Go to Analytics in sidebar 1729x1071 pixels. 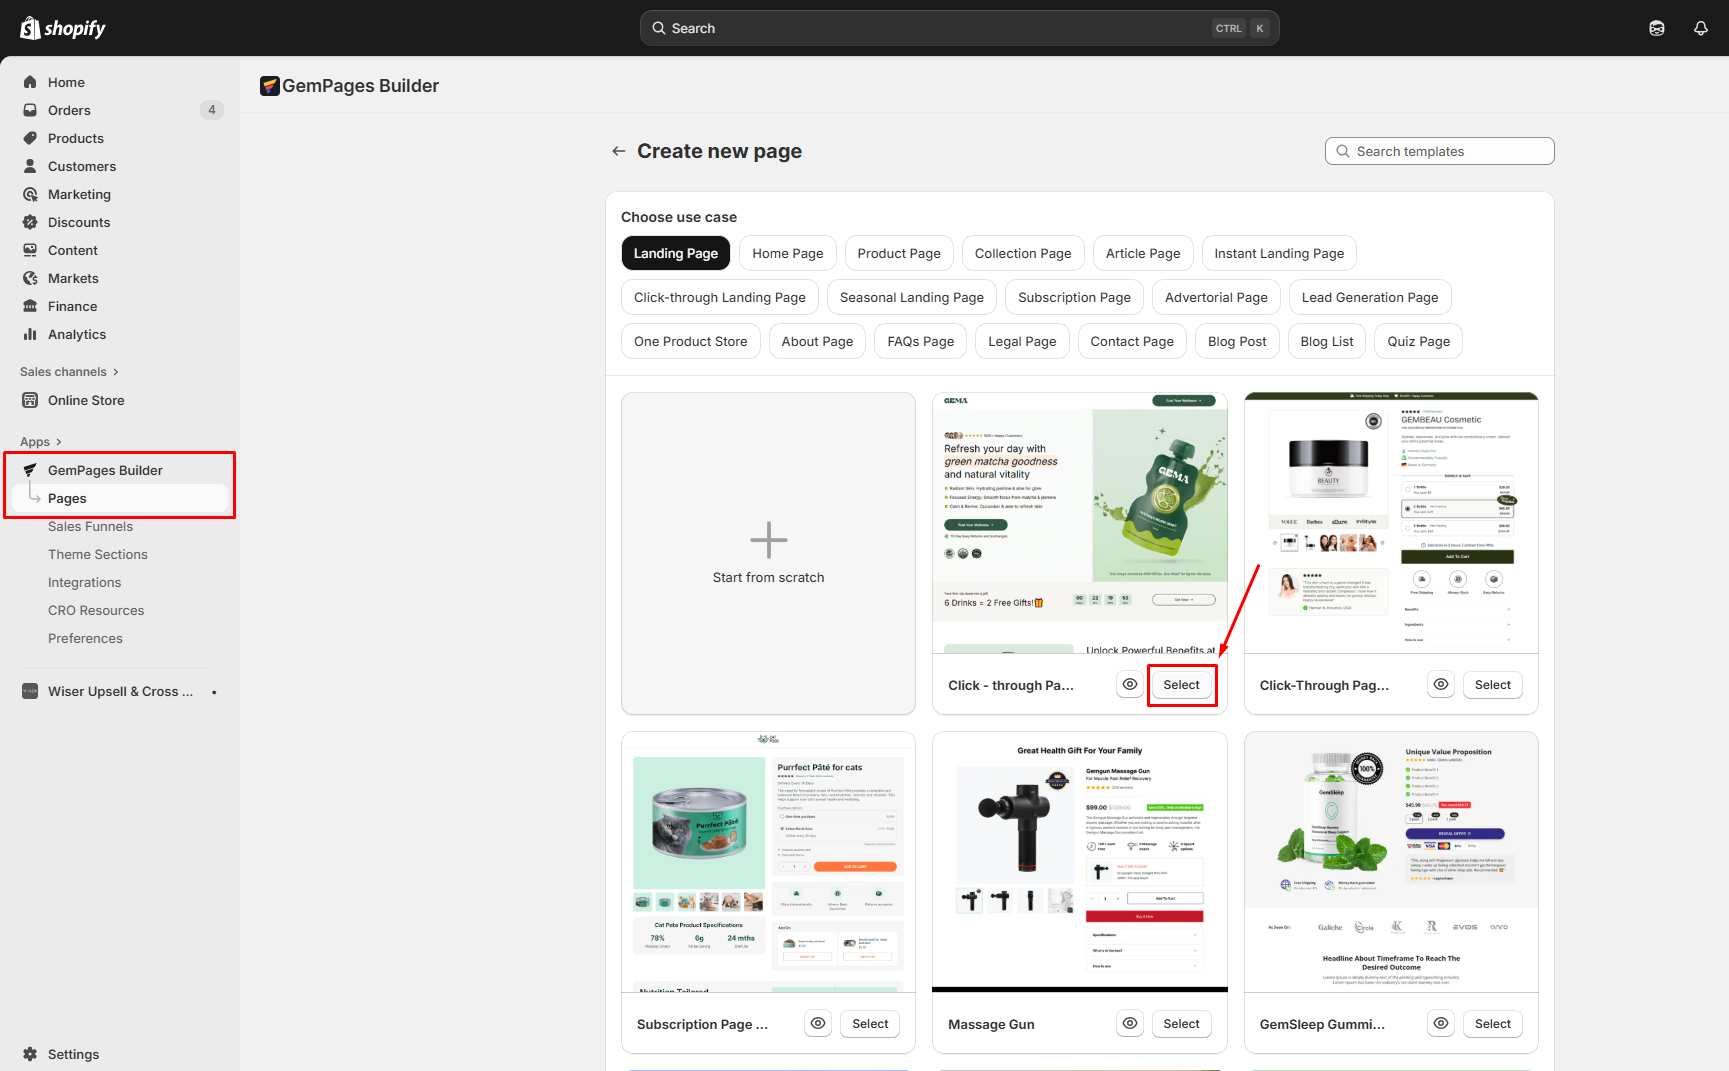(x=76, y=334)
